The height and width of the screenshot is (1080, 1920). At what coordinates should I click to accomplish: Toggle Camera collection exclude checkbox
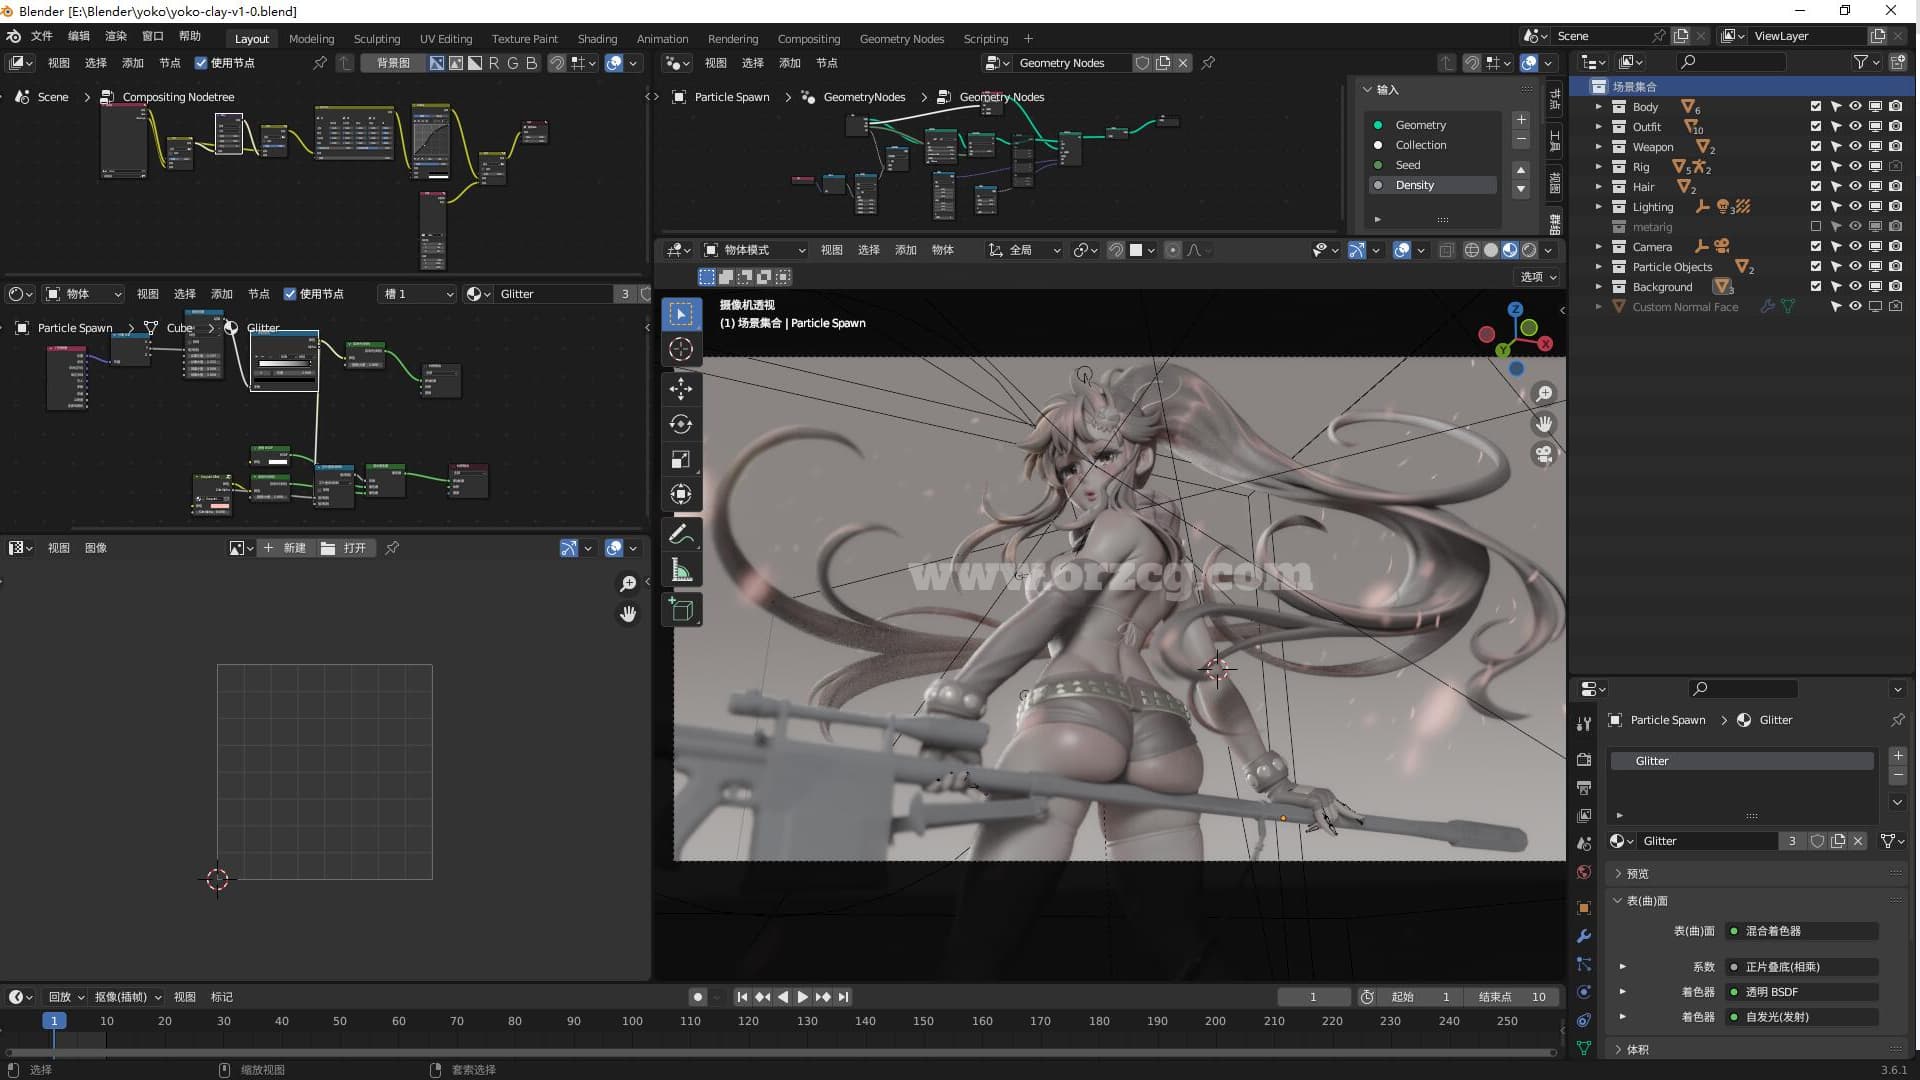(1816, 246)
